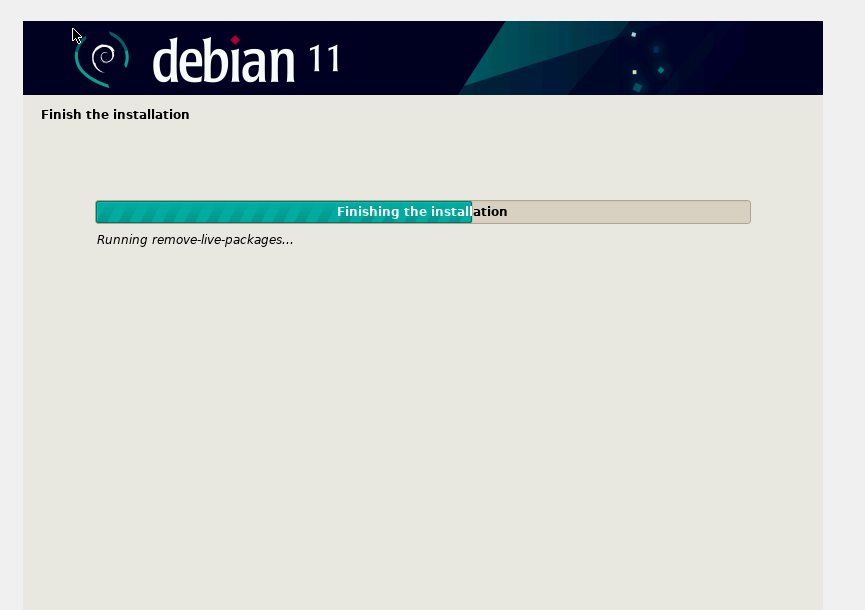The width and height of the screenshot is (865, 610).
Task: Click the 'debian 11' banner title
Action: pos(246,60)
